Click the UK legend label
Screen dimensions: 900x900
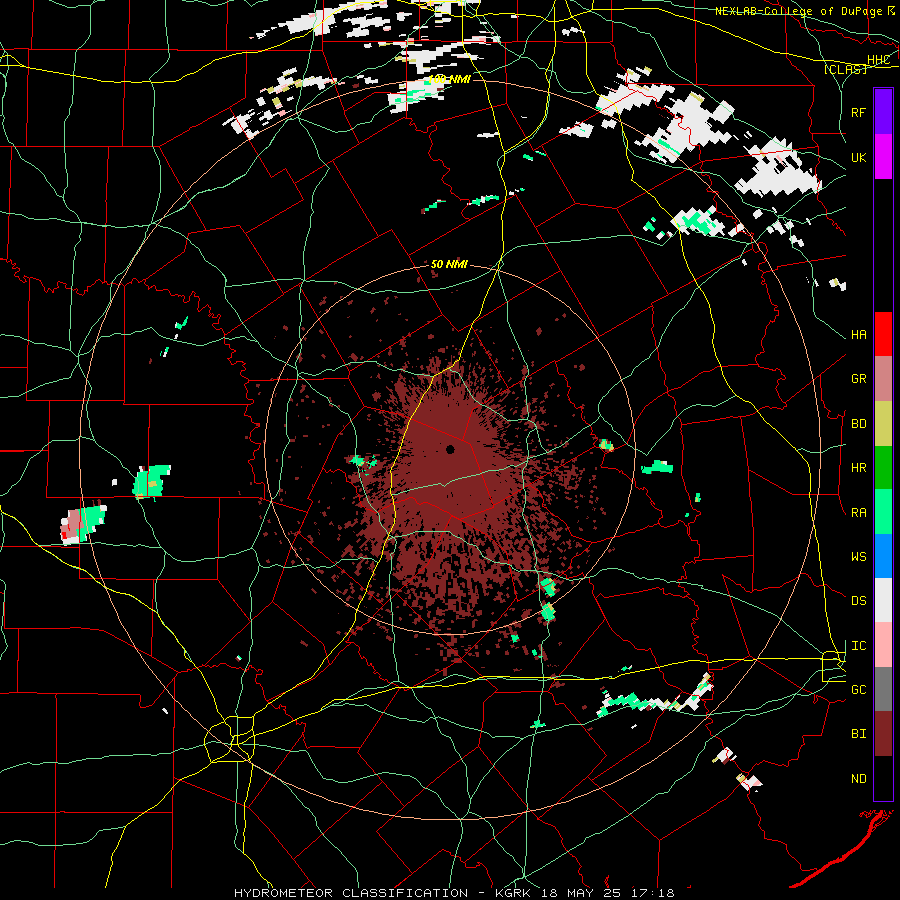[859, 157]
